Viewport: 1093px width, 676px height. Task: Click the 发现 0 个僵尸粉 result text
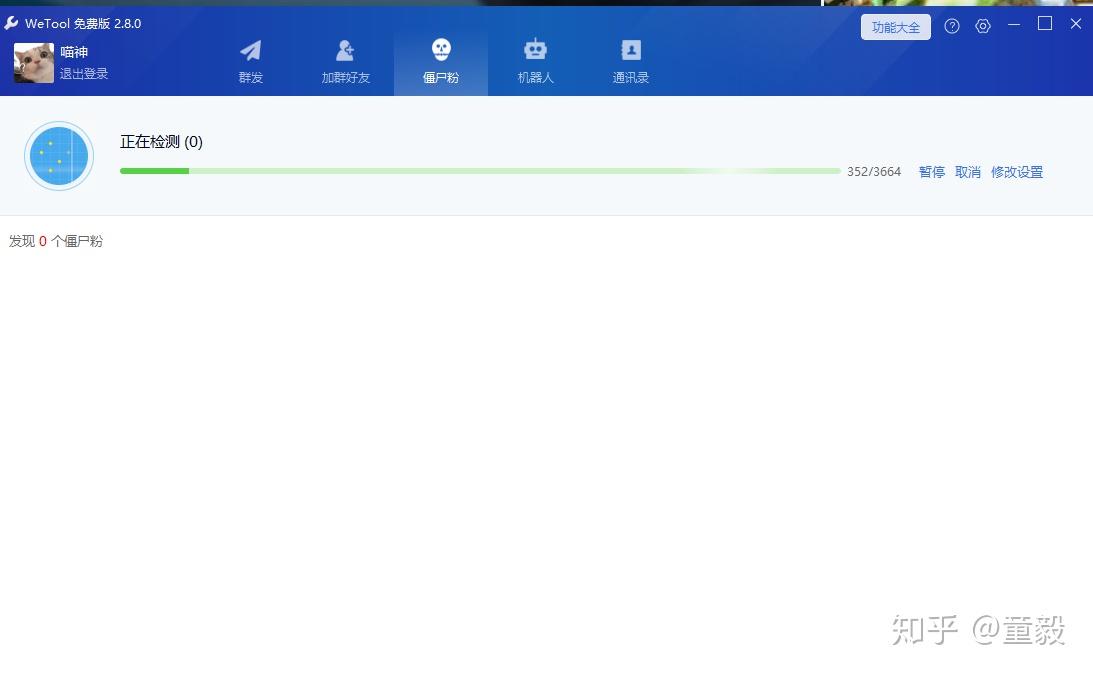tap(56, 241)
